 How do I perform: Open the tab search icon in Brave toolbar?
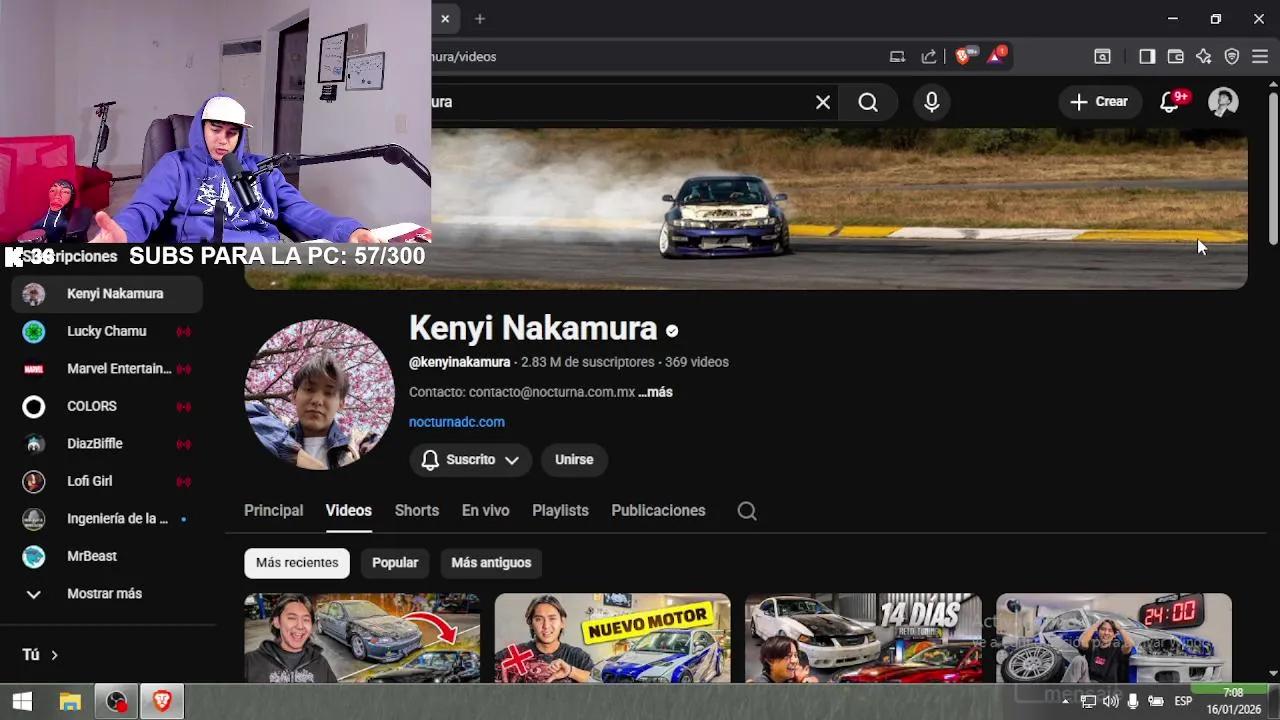click(1102, 57)
